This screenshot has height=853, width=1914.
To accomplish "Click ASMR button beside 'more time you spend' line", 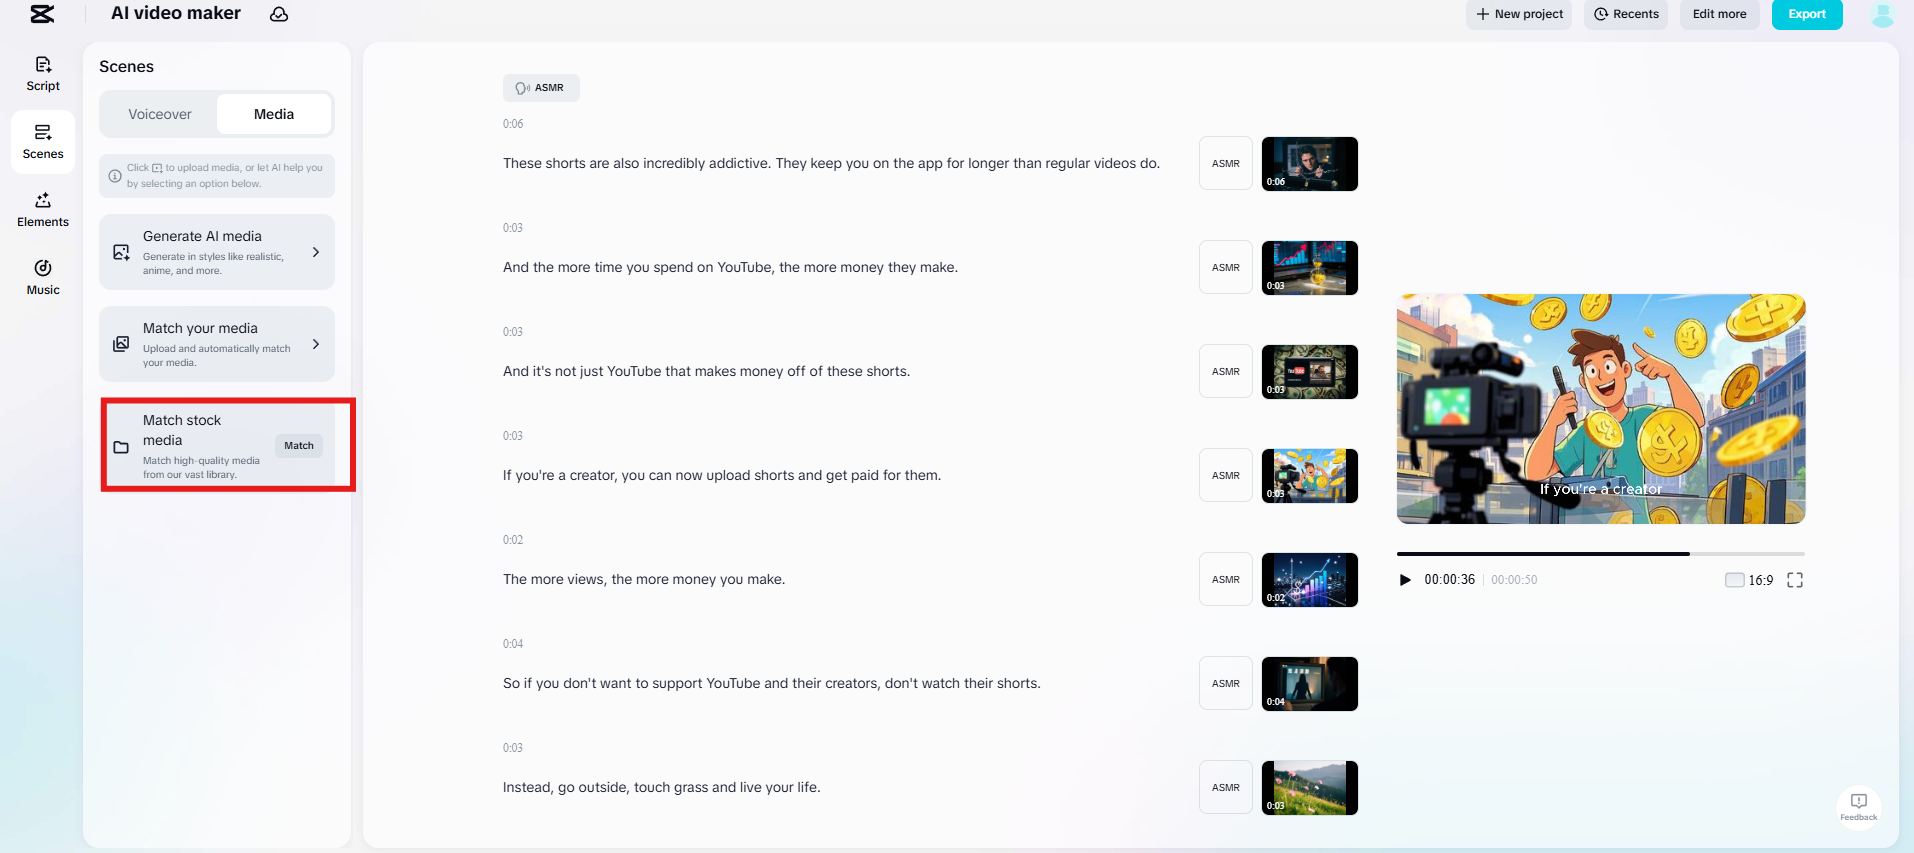I will pyautogui.click(x=1226, y=267).
